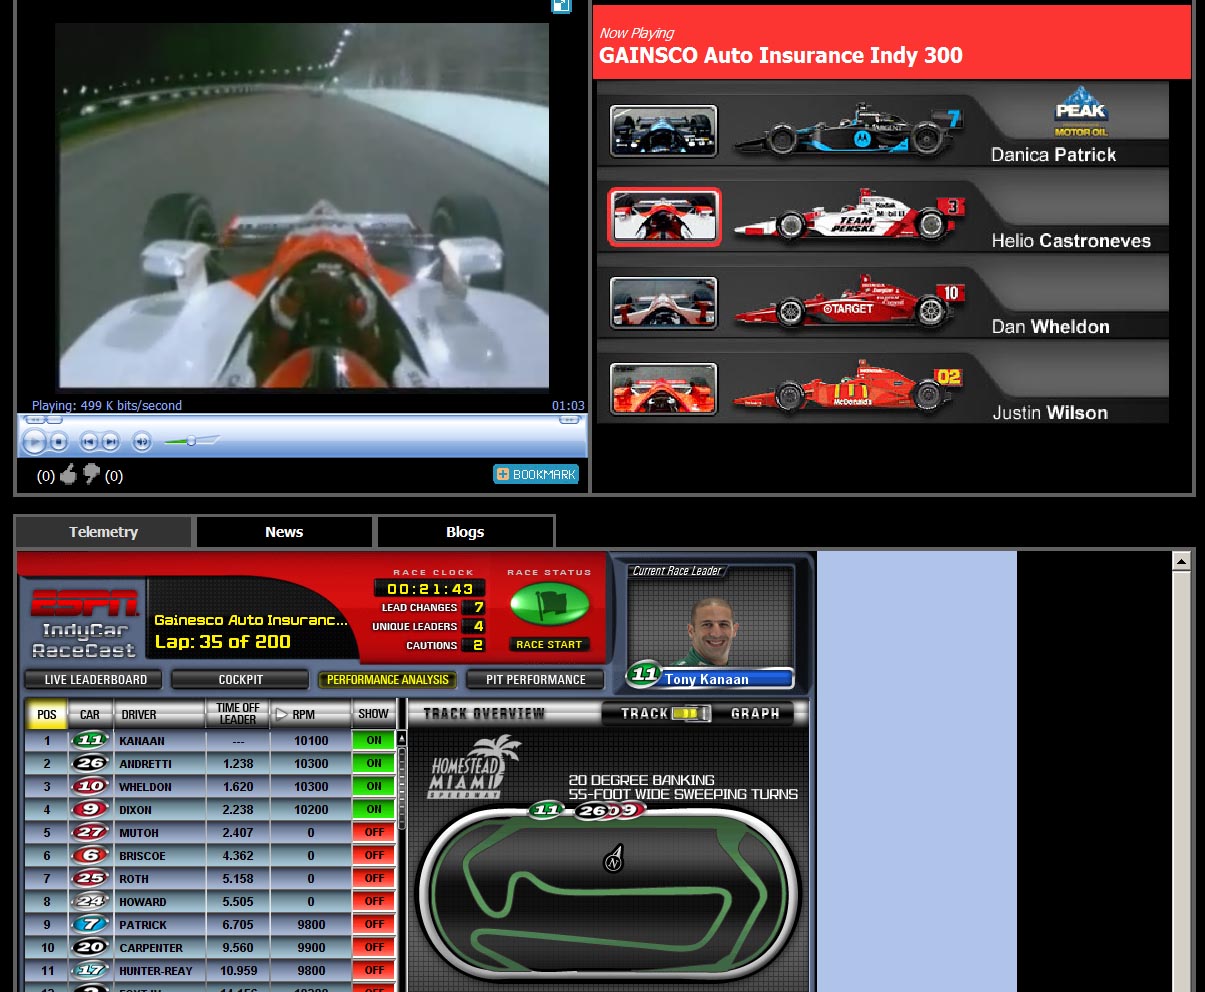Viewport: 1205px width, 992px height.
Task: Click car number 26 badge for Andretti
Action: click(x=90, y=764)
